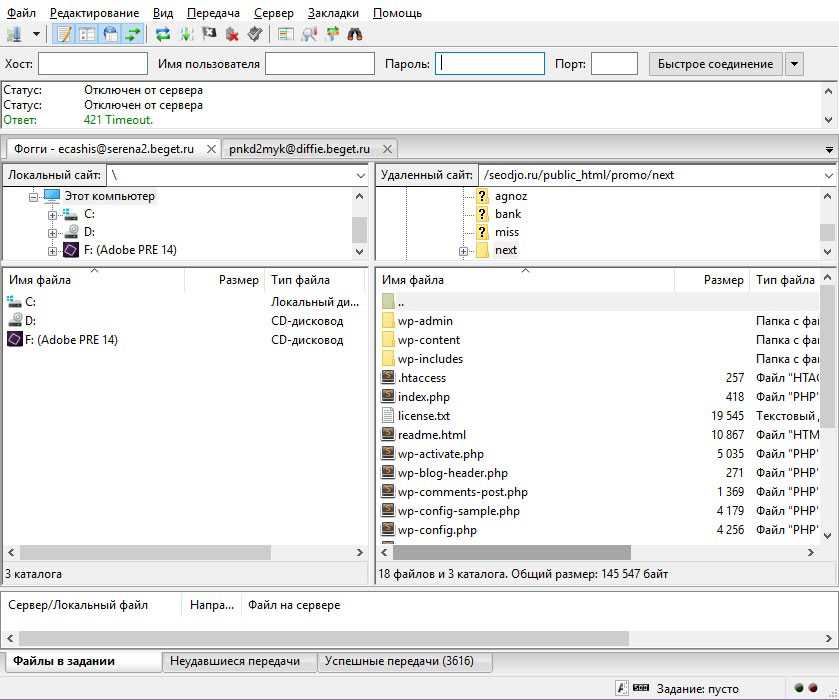Expand the remote site path dropdown
The height and width of the screenshot is (700, 839).
pos(828,175)
